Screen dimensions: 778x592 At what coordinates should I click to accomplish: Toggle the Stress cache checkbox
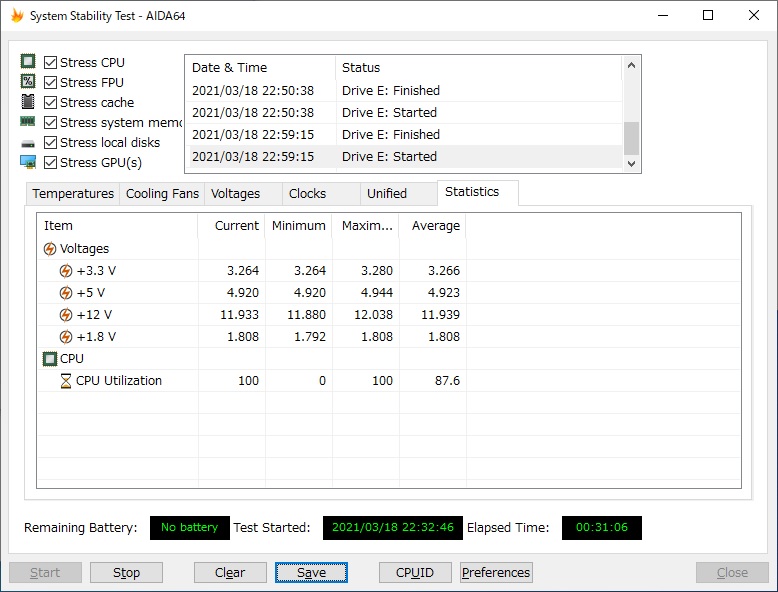(x=51, y=103)
